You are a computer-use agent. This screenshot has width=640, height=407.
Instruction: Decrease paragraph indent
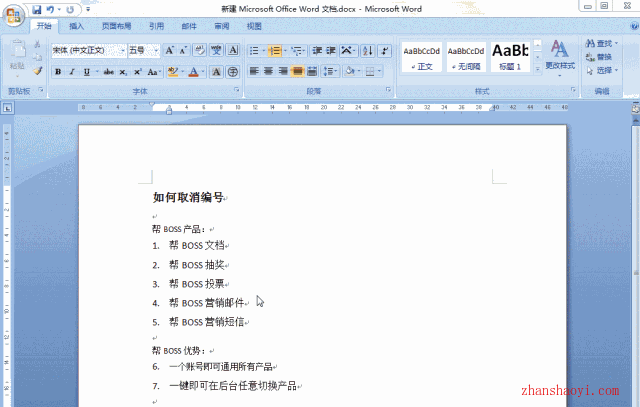tap(317, 51)
